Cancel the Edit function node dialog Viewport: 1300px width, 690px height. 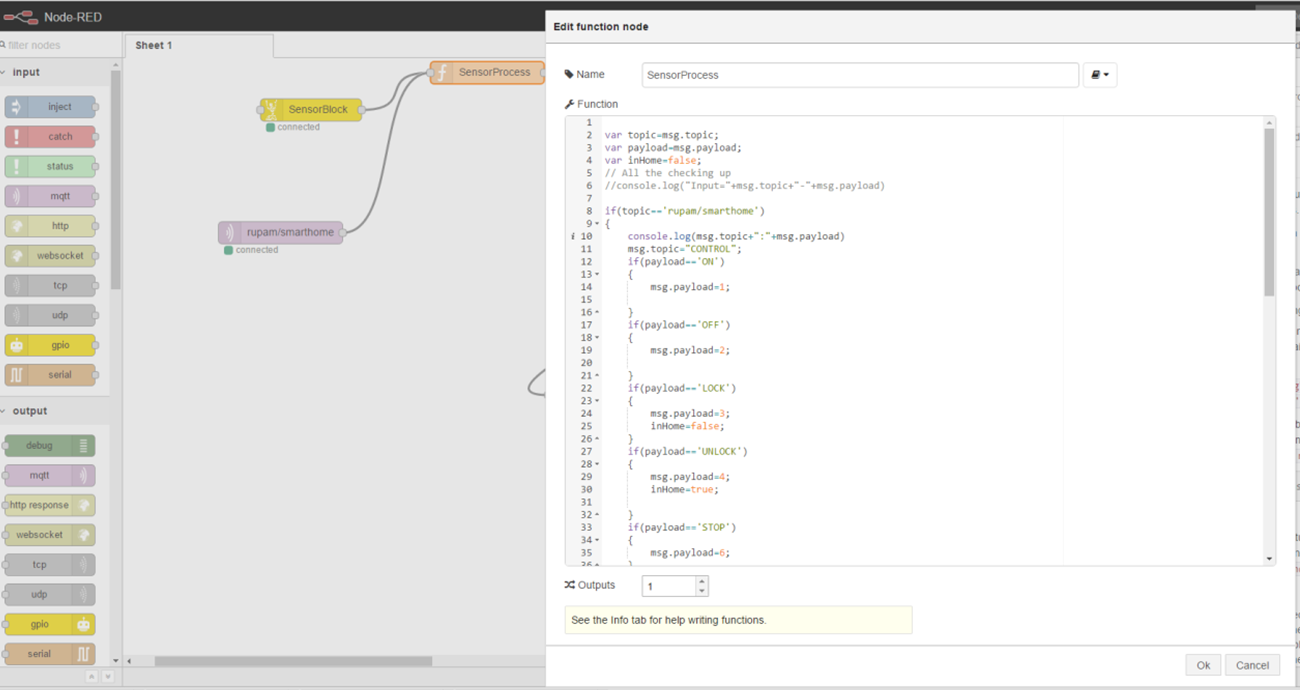click(1252, 665)
